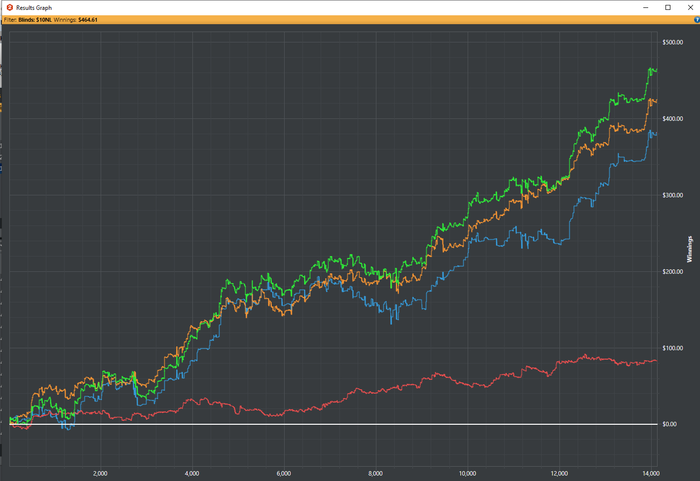Screen dimensions: 700x481
Task: Click the 'Results Graph' window title
Action: [34, 8]
